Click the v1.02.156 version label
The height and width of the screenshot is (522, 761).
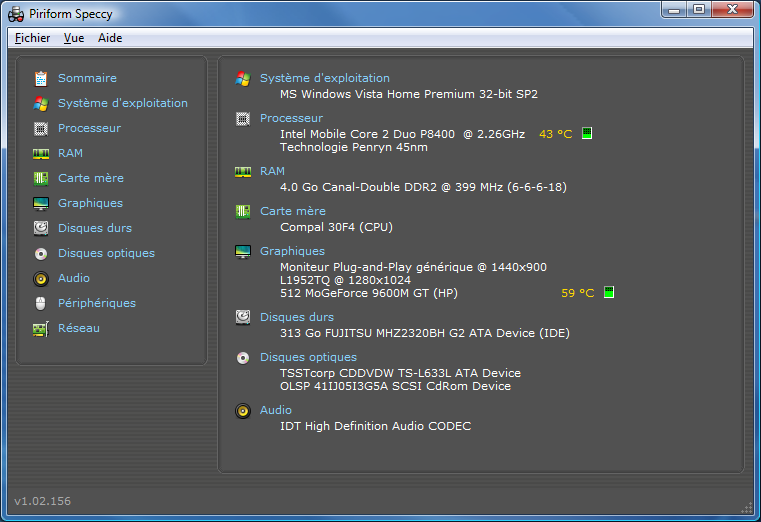pos(43,502)
